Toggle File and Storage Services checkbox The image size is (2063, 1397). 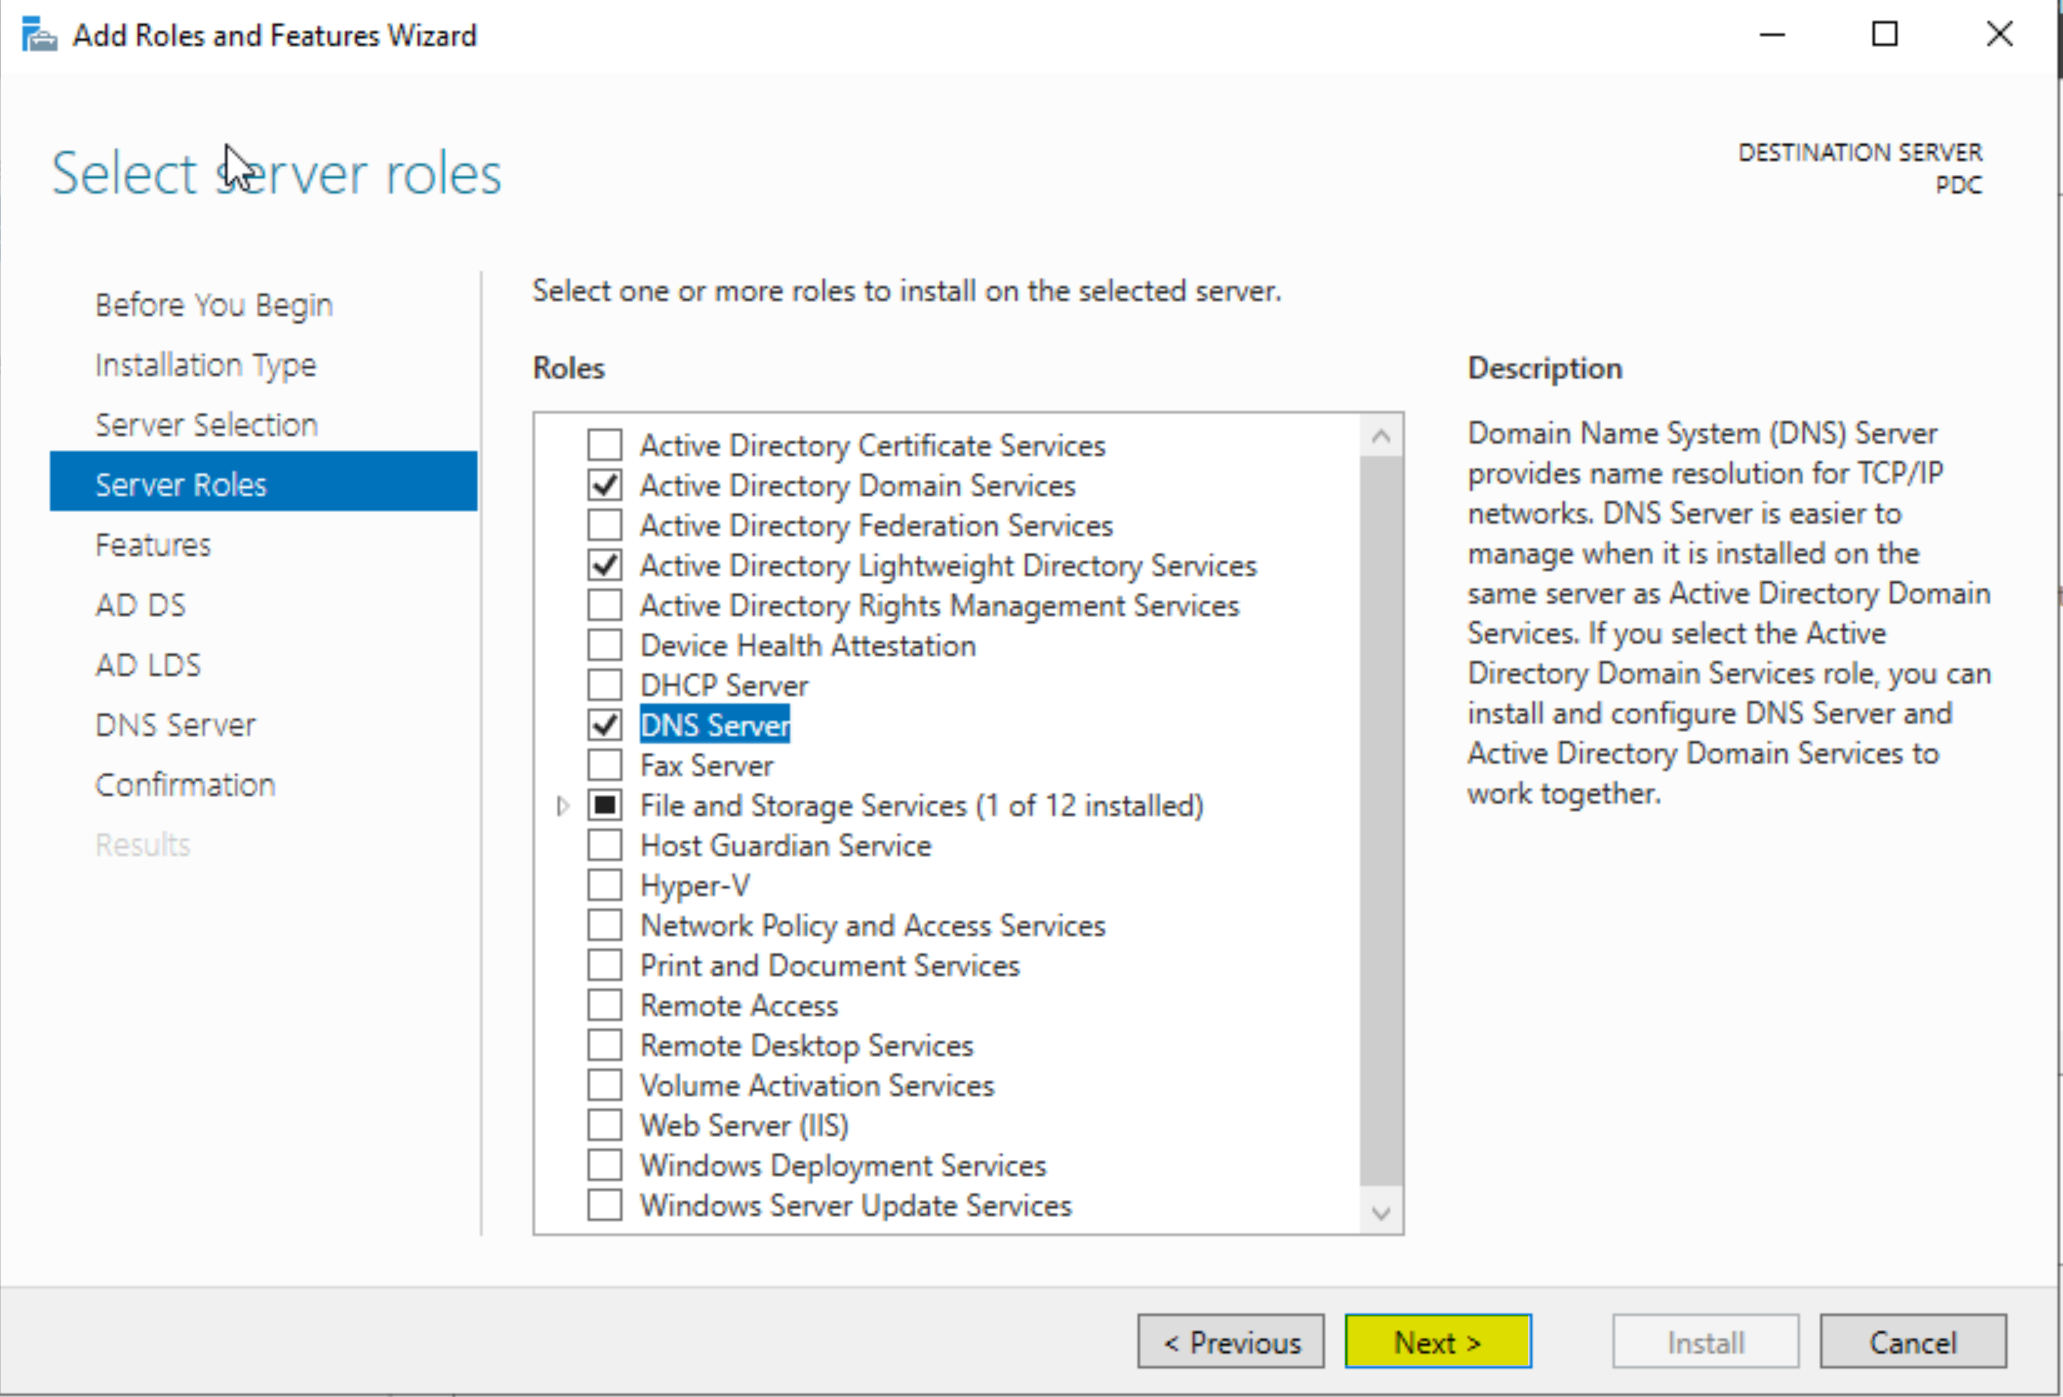click(x=605, y=805)
